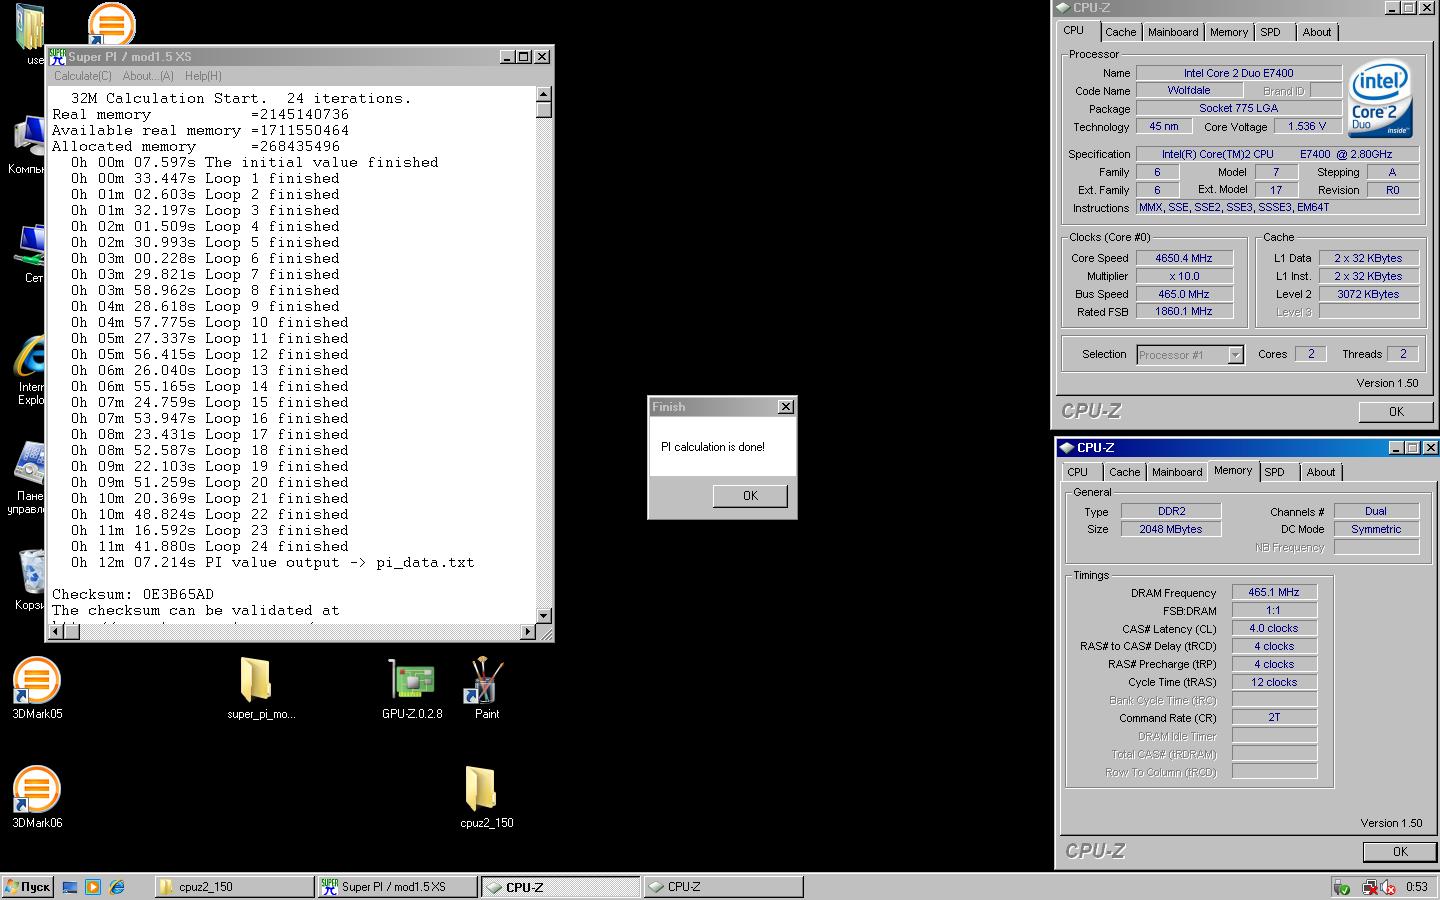Select the My Computer (Компьютер) desktop icon
The image size is (1440, 900).
(28, 146)
